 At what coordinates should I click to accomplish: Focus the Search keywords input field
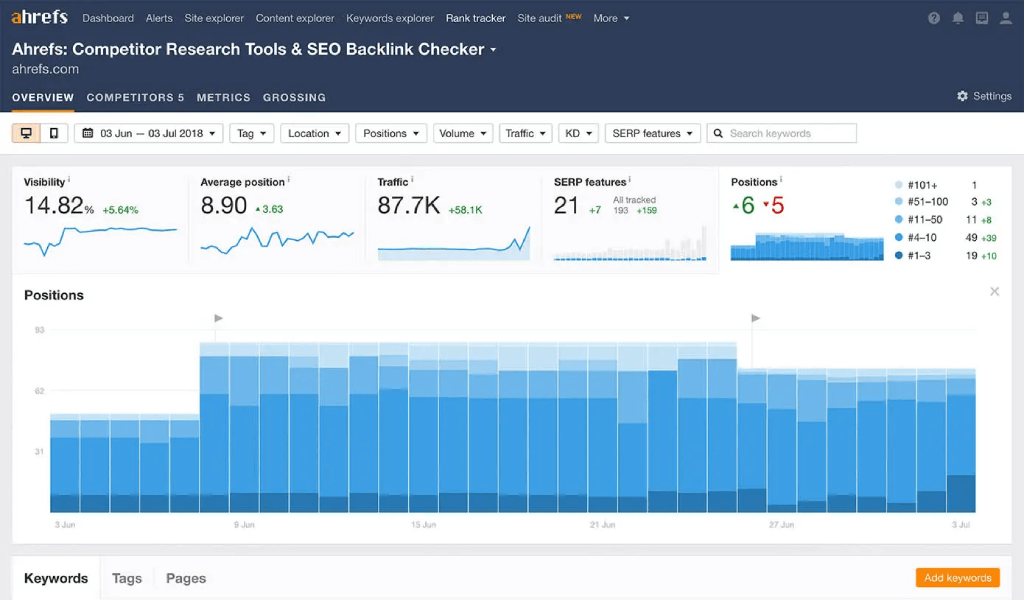(782, 133)
